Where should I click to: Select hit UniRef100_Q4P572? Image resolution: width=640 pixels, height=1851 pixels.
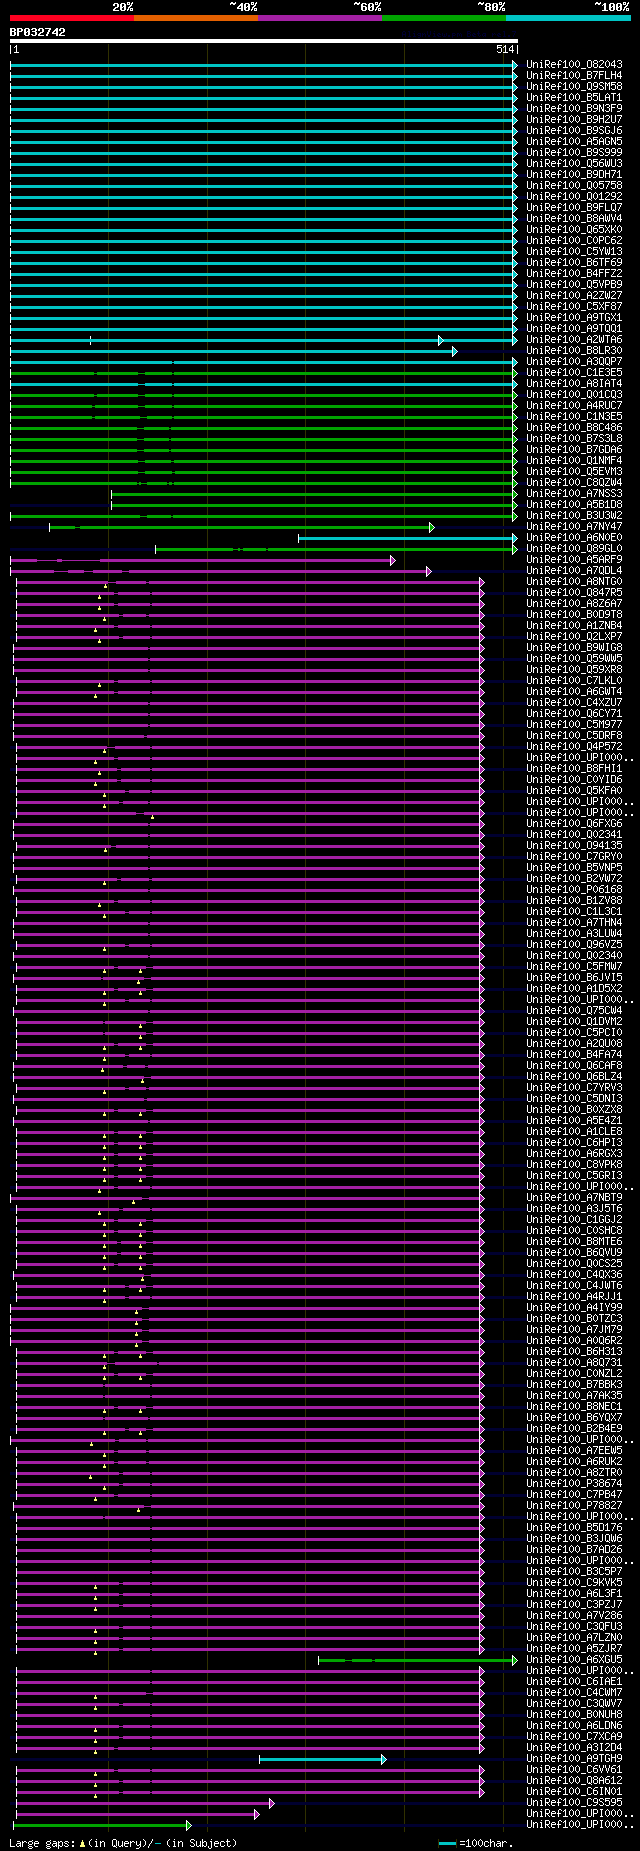tap(574, 746)
